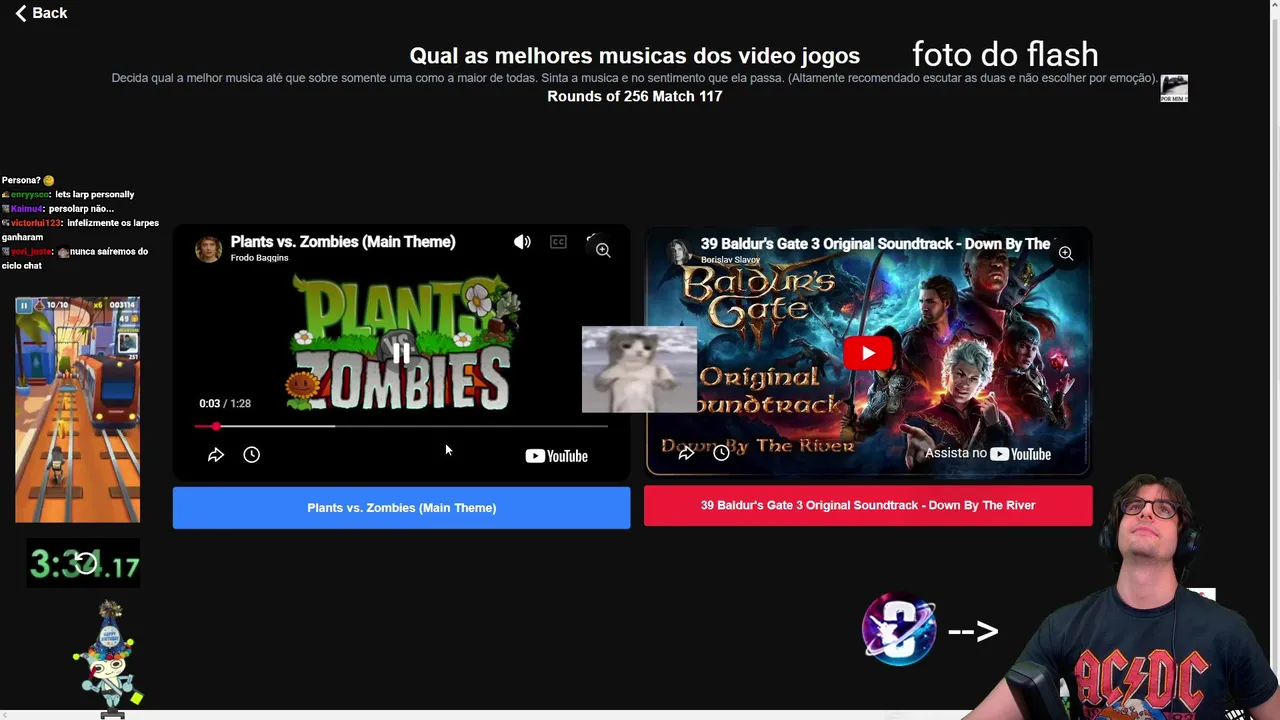The image size is (1280, 720).
Task: Zoom the Baldur's Gate video with magnifier icon
Action: coord(1066,254)
